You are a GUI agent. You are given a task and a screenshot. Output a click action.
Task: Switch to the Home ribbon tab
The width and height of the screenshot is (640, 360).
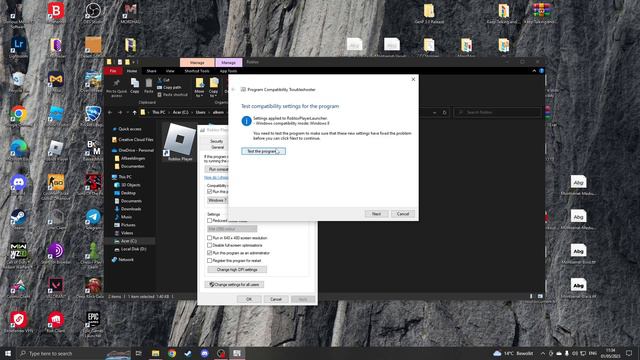[132, 71]
